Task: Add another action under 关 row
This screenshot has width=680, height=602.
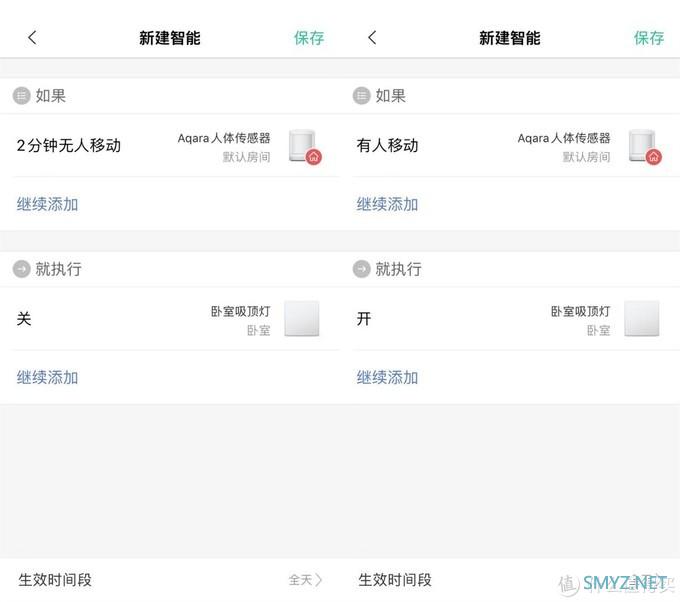Action: [x=47, y=377]
